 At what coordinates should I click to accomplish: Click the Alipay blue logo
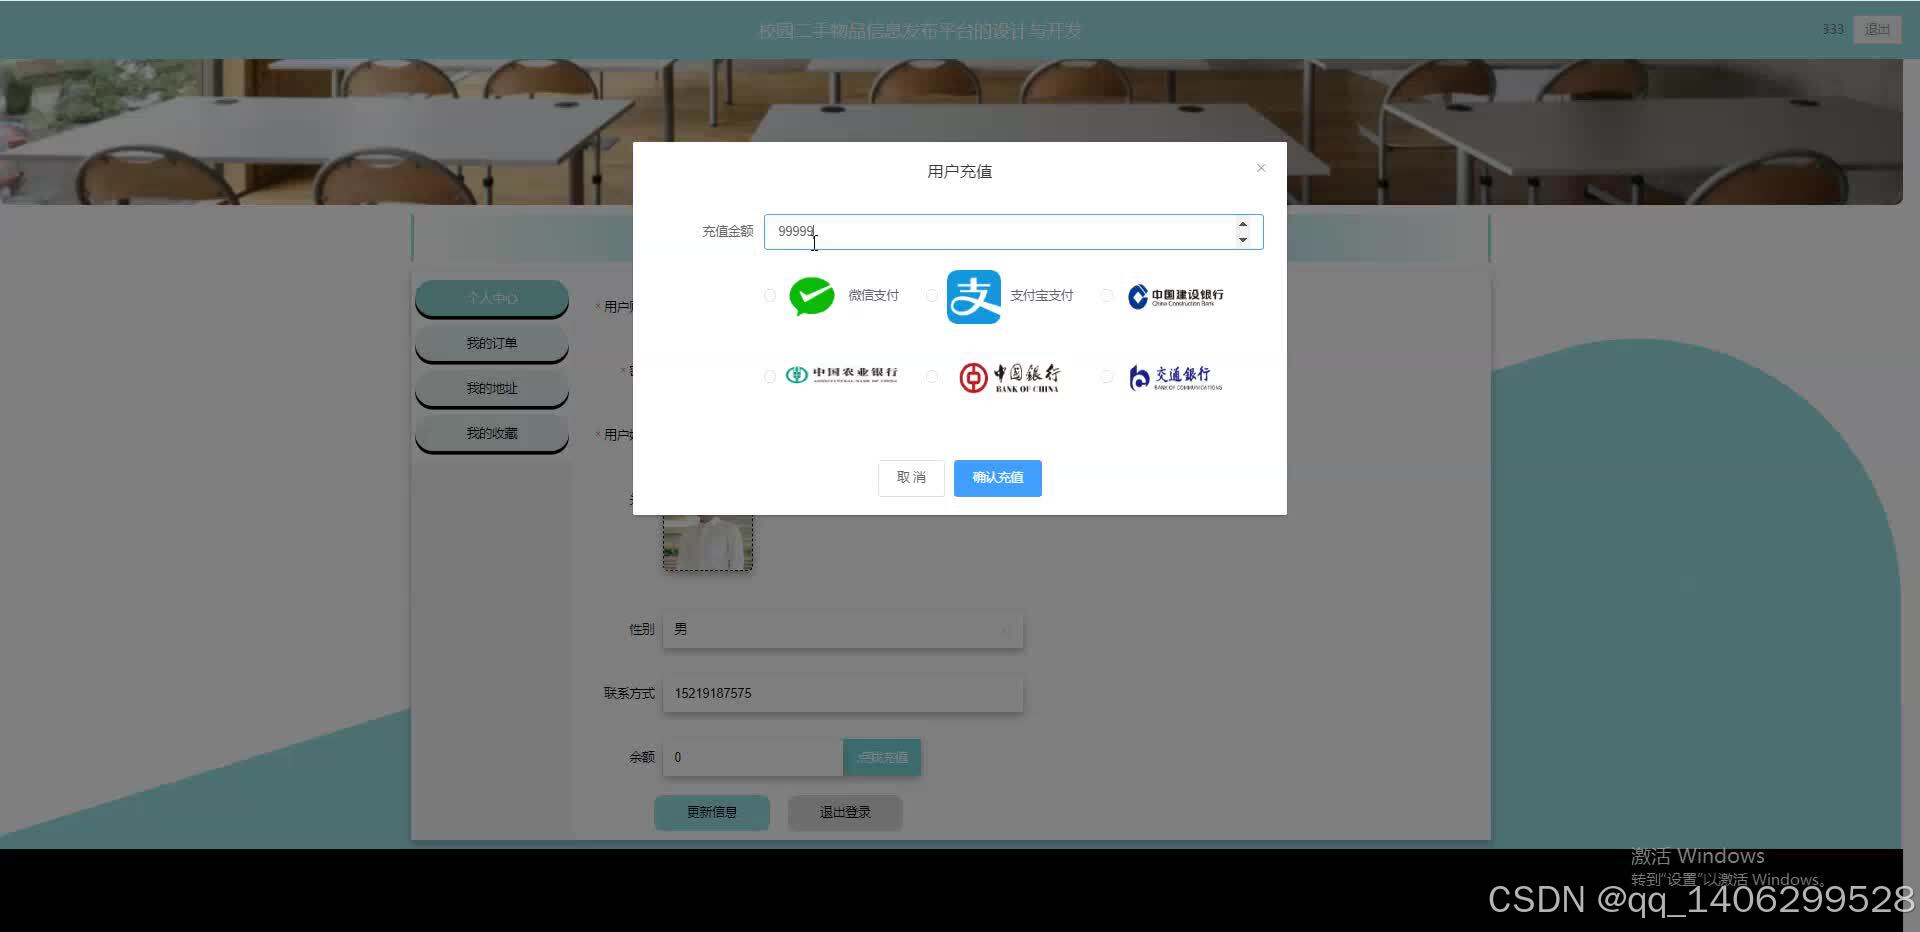click(973, 297)
